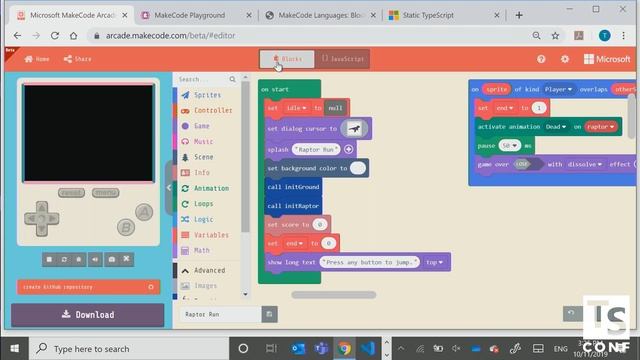Screen dimensions: 640x360
Task: Open the Math block category
Action: coord(202,250)
